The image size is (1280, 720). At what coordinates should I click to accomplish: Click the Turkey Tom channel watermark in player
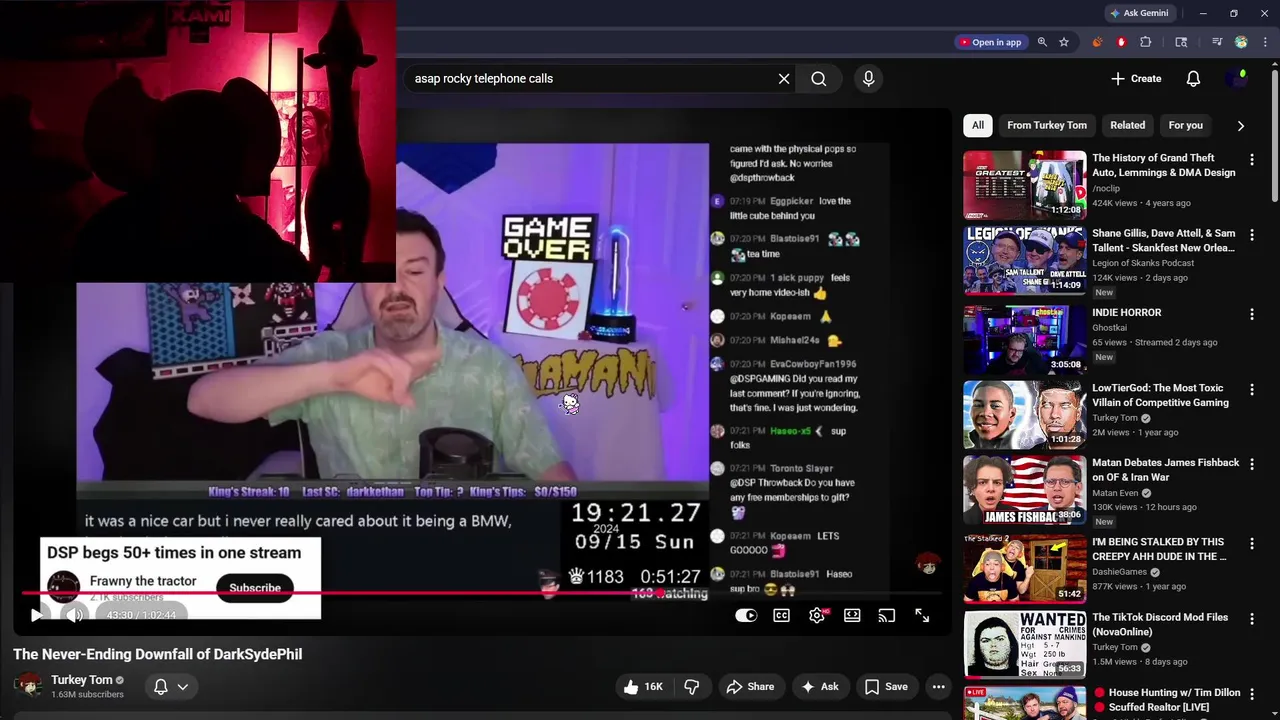tap(928, 564)
